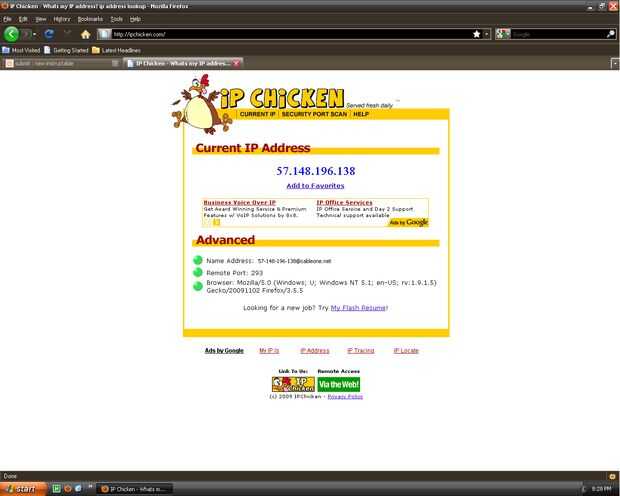Screen dimensions: 620x496
Task: Open the Most Visited bookmarks folder
Action: pos(21,50)
